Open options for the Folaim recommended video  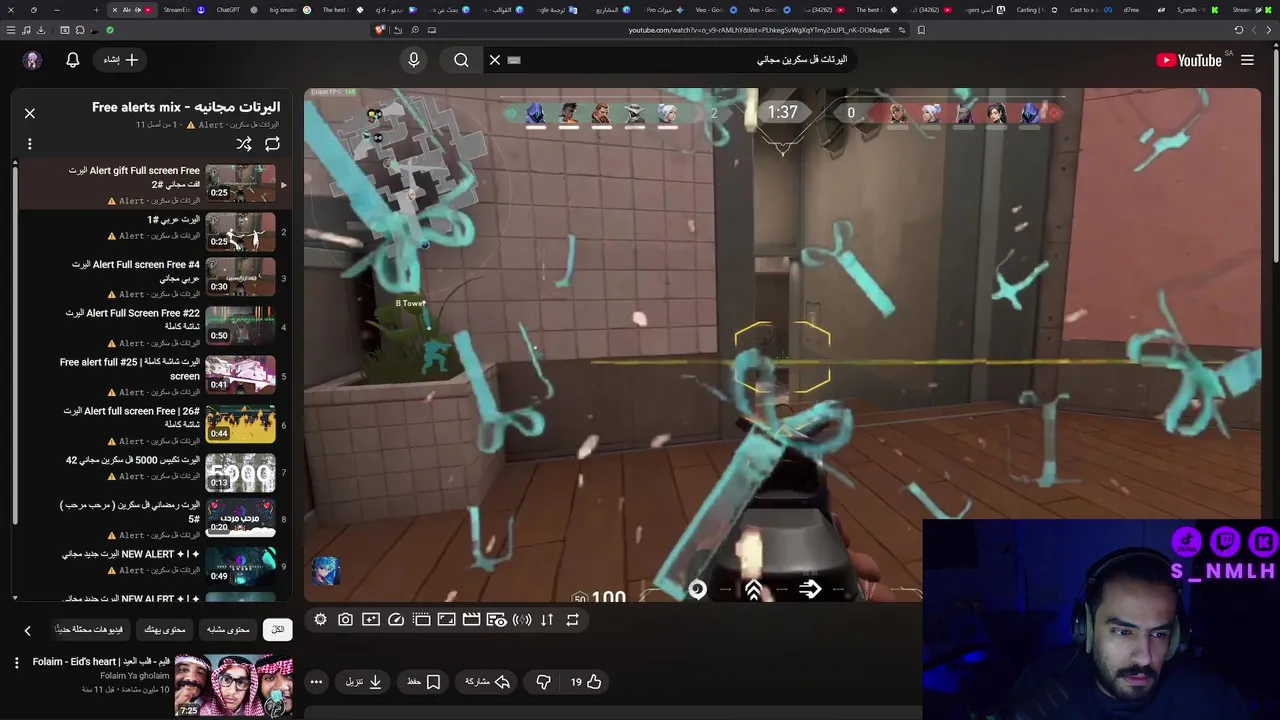16,663
